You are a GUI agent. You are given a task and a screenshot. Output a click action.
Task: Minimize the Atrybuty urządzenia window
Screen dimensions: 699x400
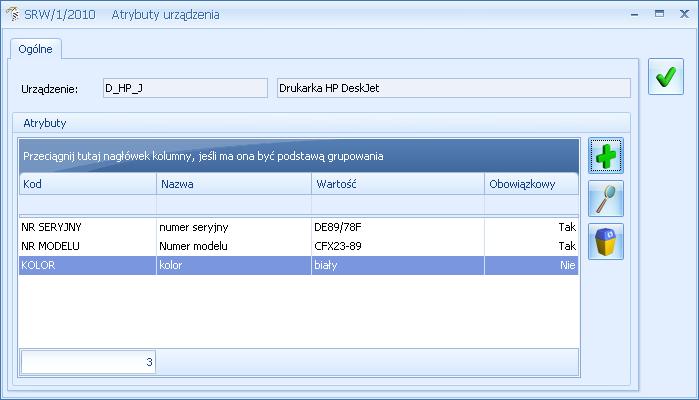(634, 14)
